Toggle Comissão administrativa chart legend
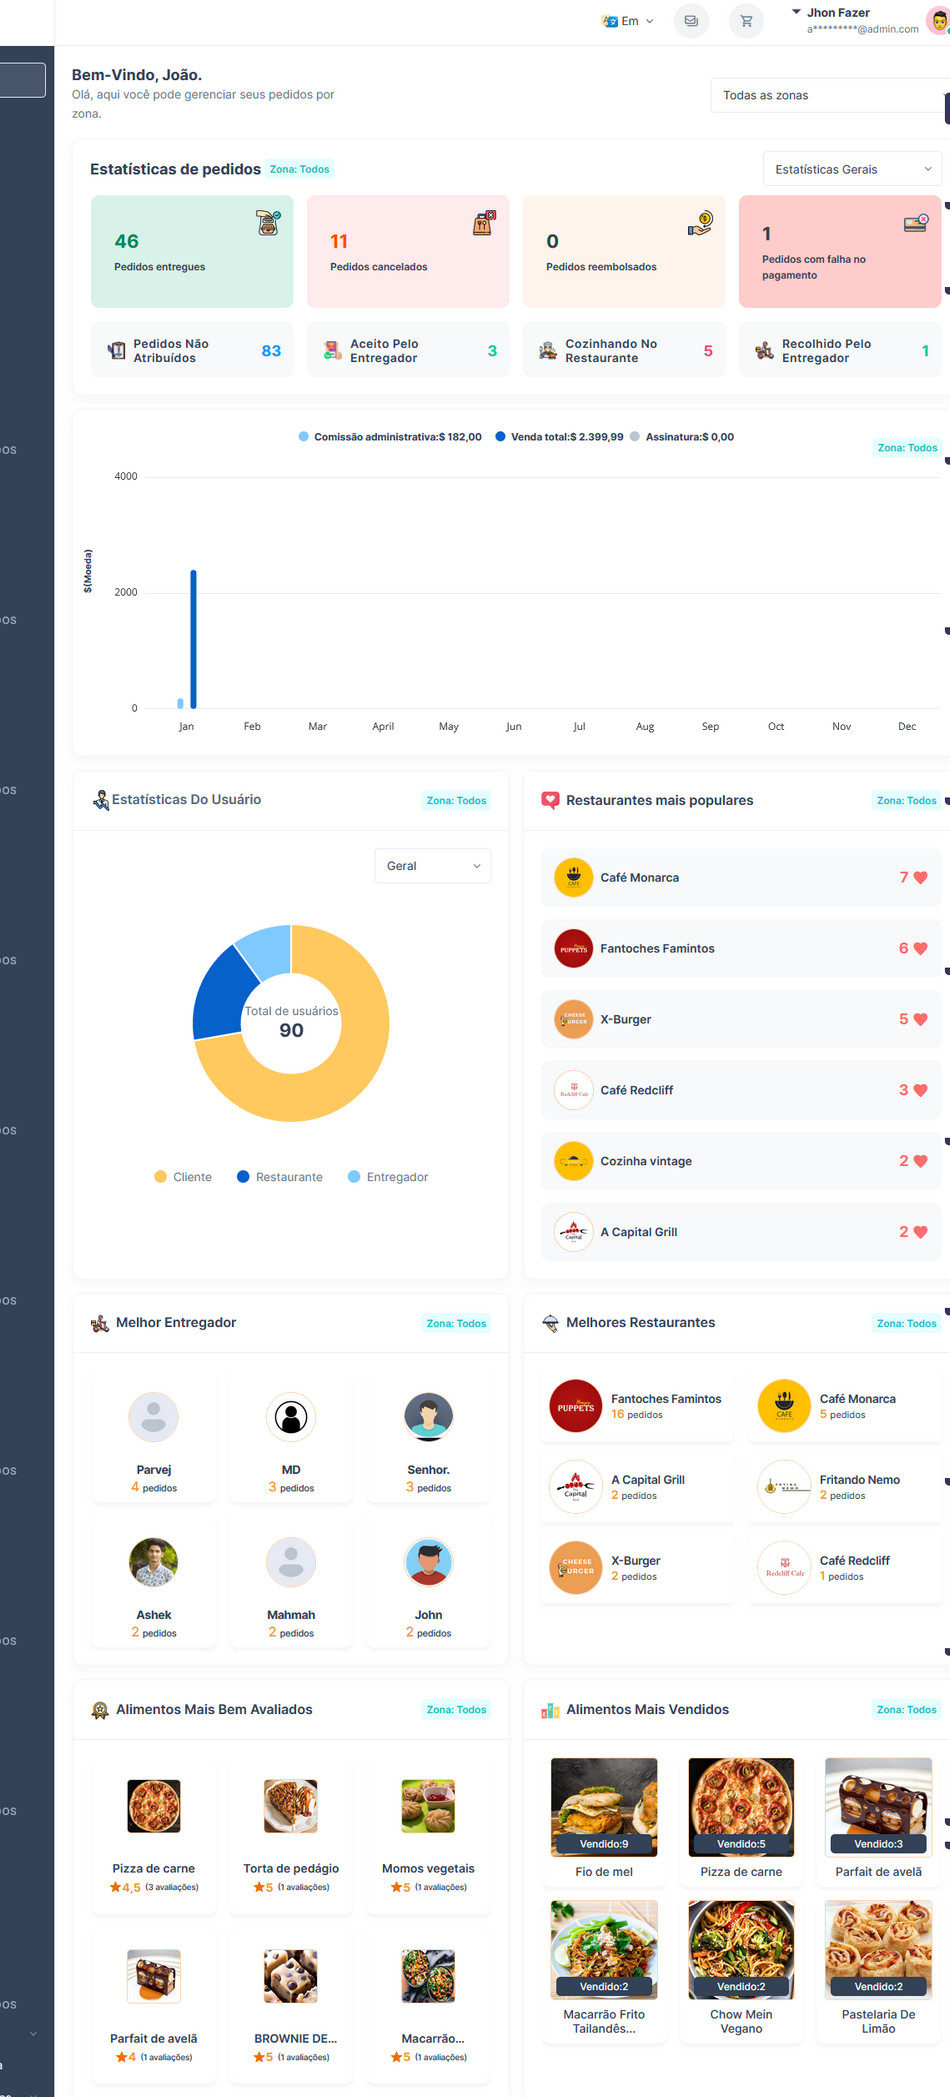This screenshot has width=950, height=2097. pos(390,437)
